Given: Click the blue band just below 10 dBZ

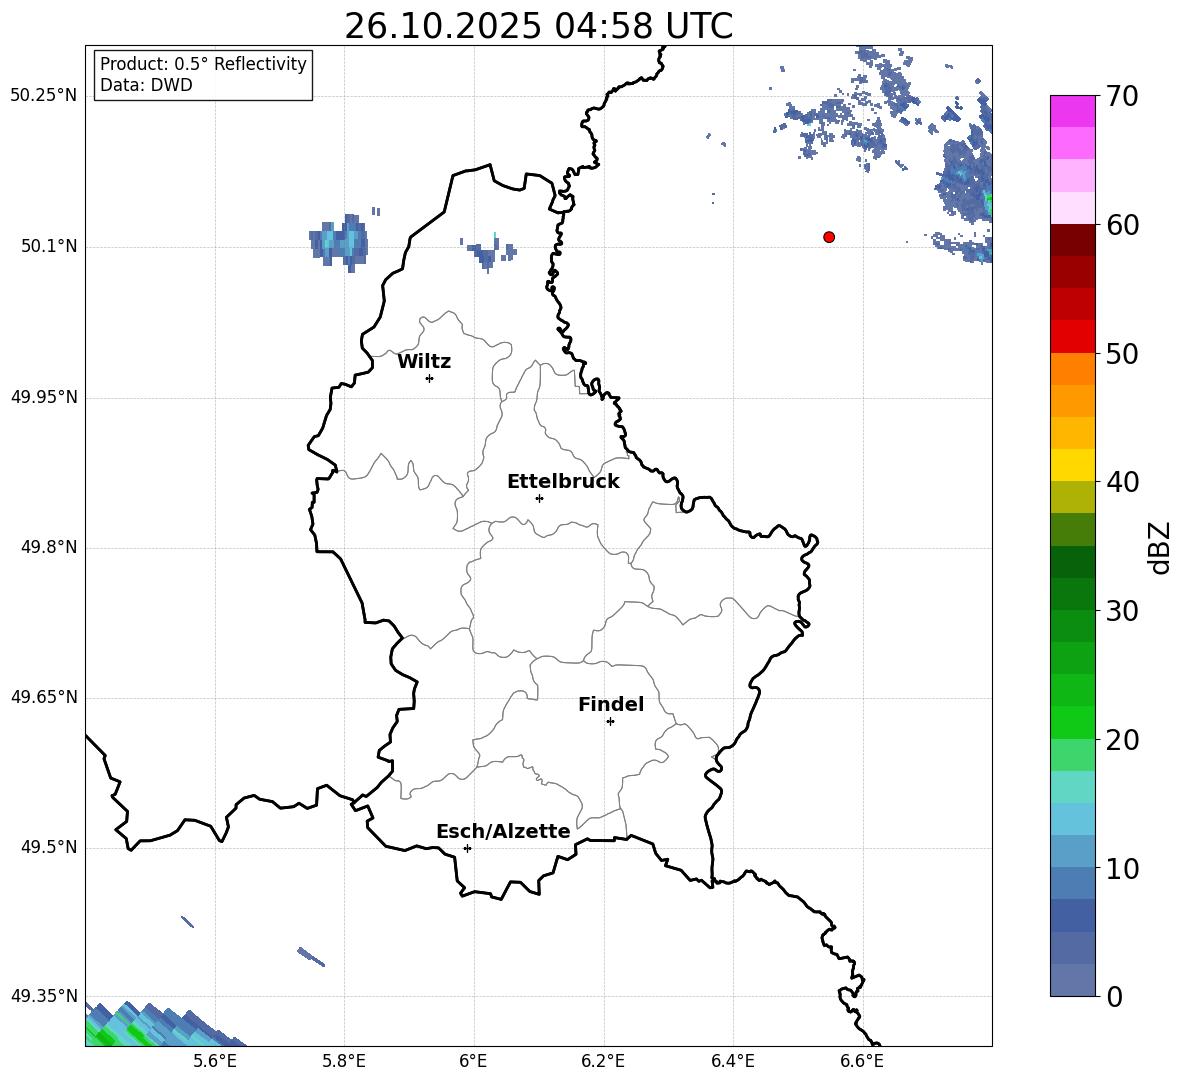Looking at the screenshot, I should [x=1072, y=883].
